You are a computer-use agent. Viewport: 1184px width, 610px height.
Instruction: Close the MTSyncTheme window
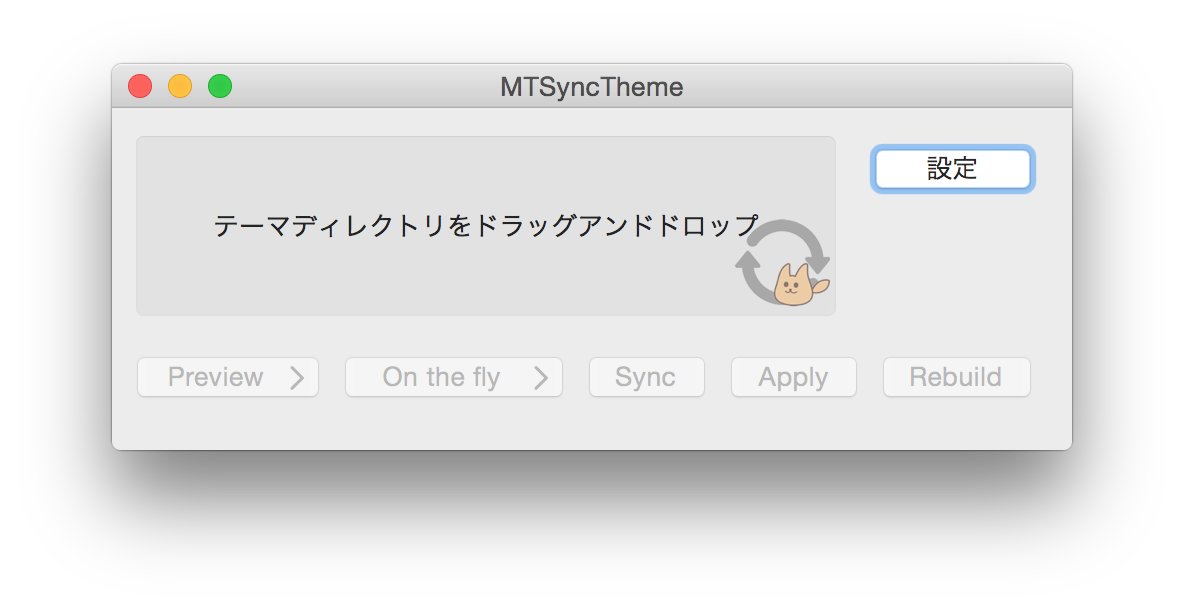point(140,86)
